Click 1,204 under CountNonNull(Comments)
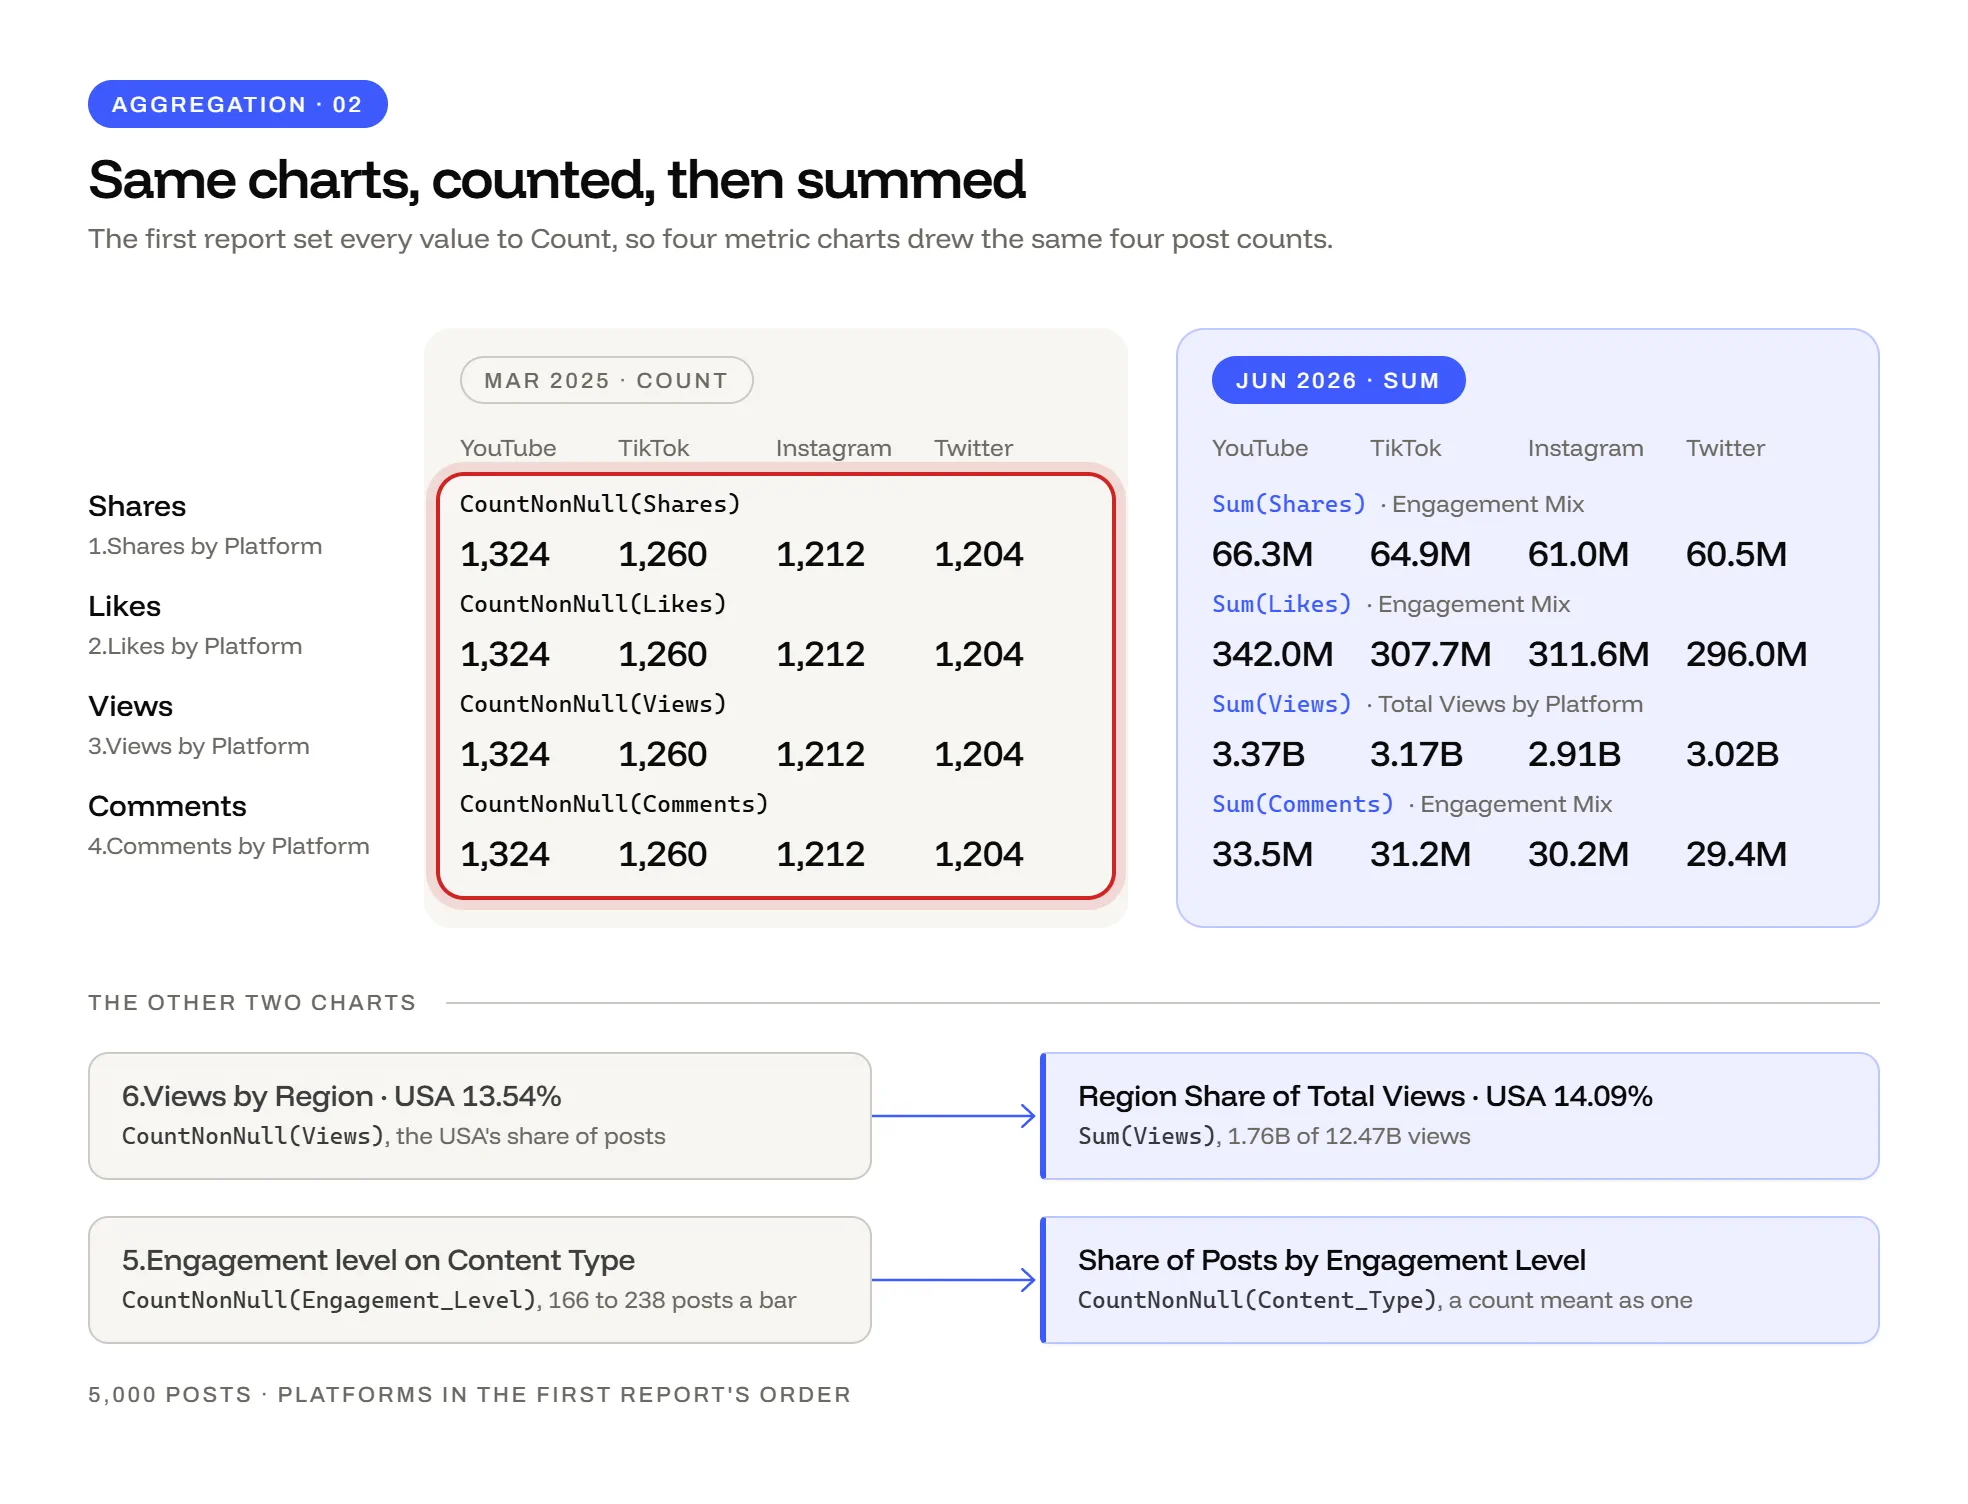This screenshot has width=1968, height=1504. (x=979, y=854)
